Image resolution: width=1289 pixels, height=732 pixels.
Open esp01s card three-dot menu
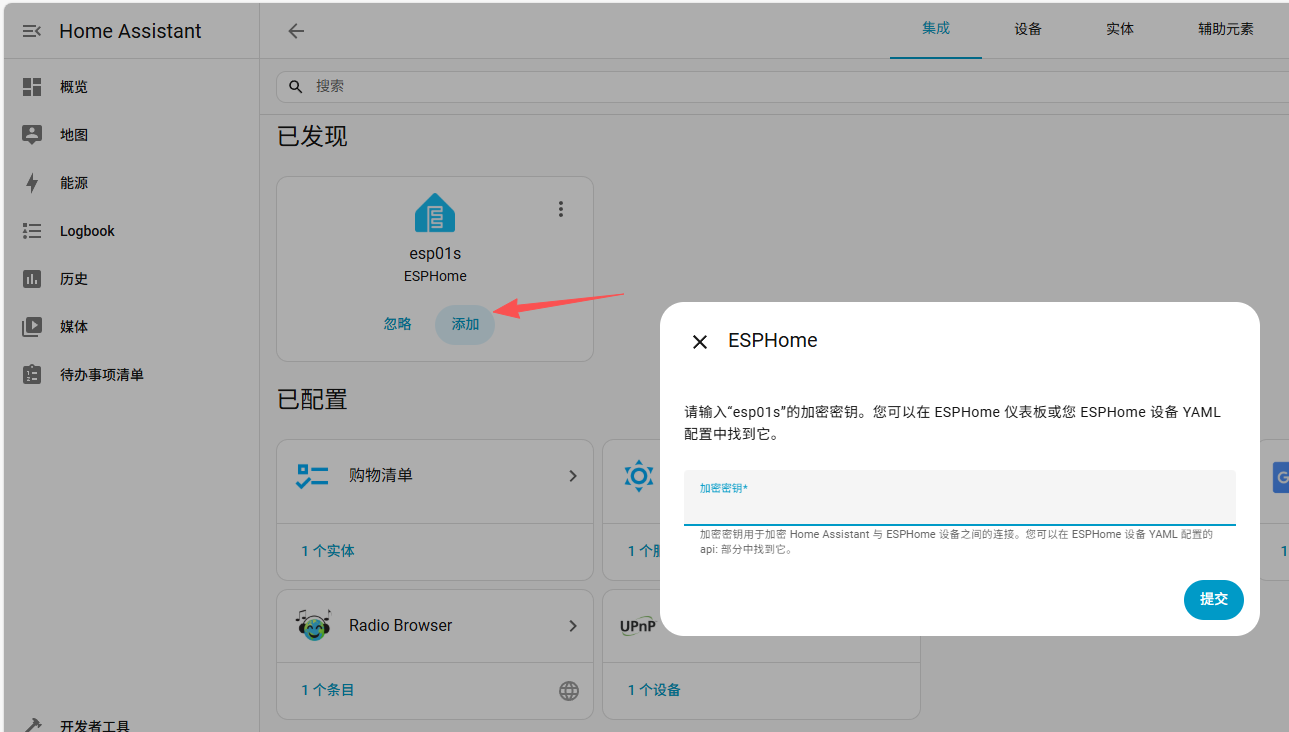pyautogui.click(x=561, y=209)
